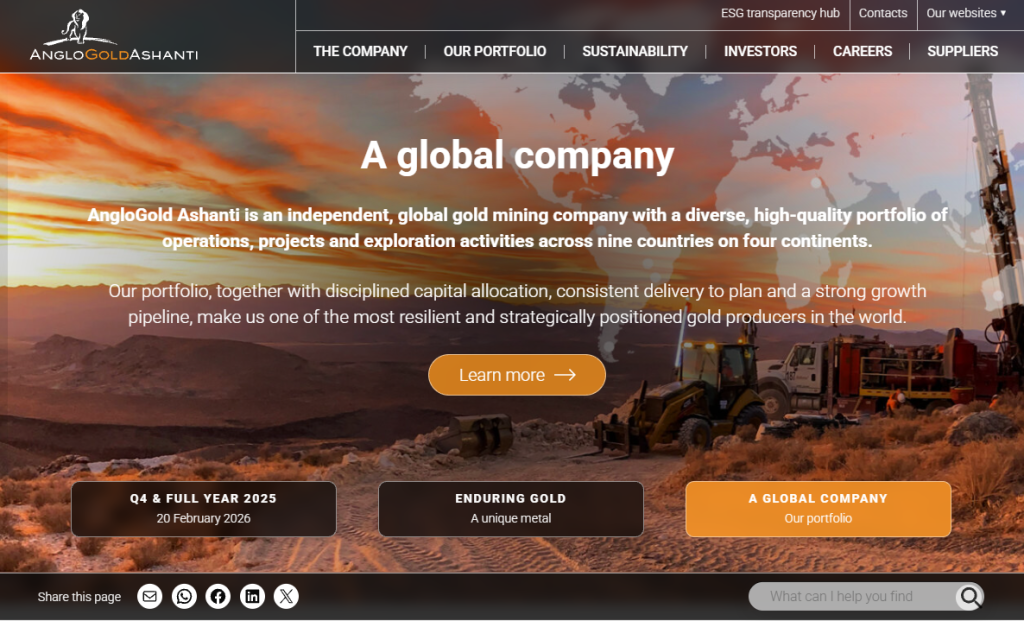
Task: Open the Investors menu
Action: 760,51
